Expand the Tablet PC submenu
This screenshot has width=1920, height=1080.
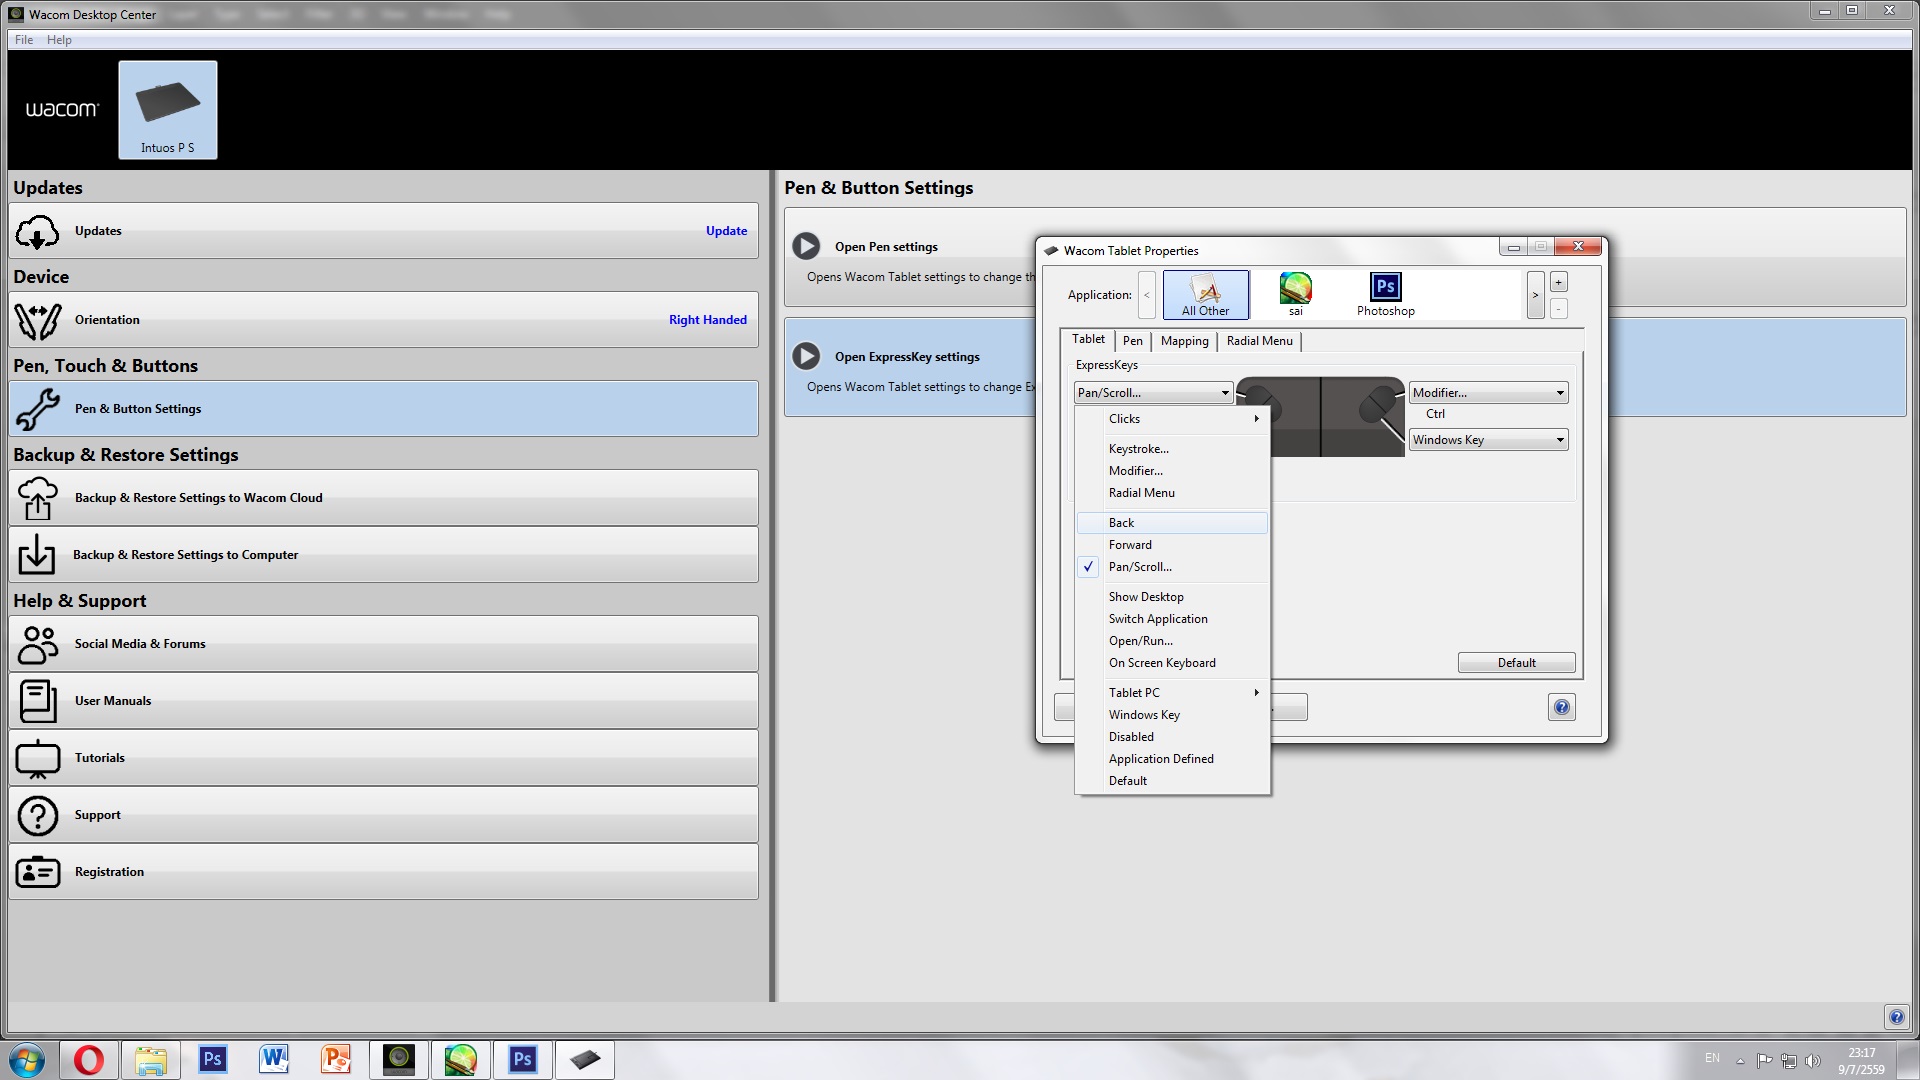click(x=1173, y=693)
